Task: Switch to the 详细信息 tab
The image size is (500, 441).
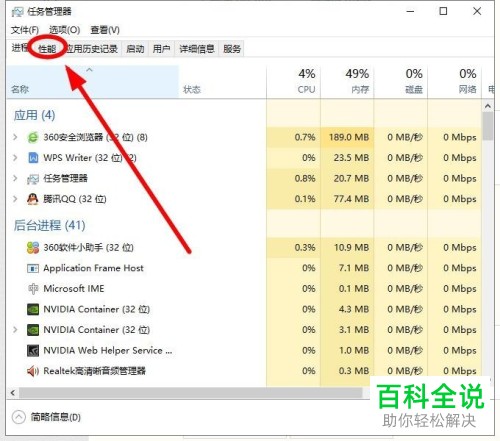Action: click(197, 49)
